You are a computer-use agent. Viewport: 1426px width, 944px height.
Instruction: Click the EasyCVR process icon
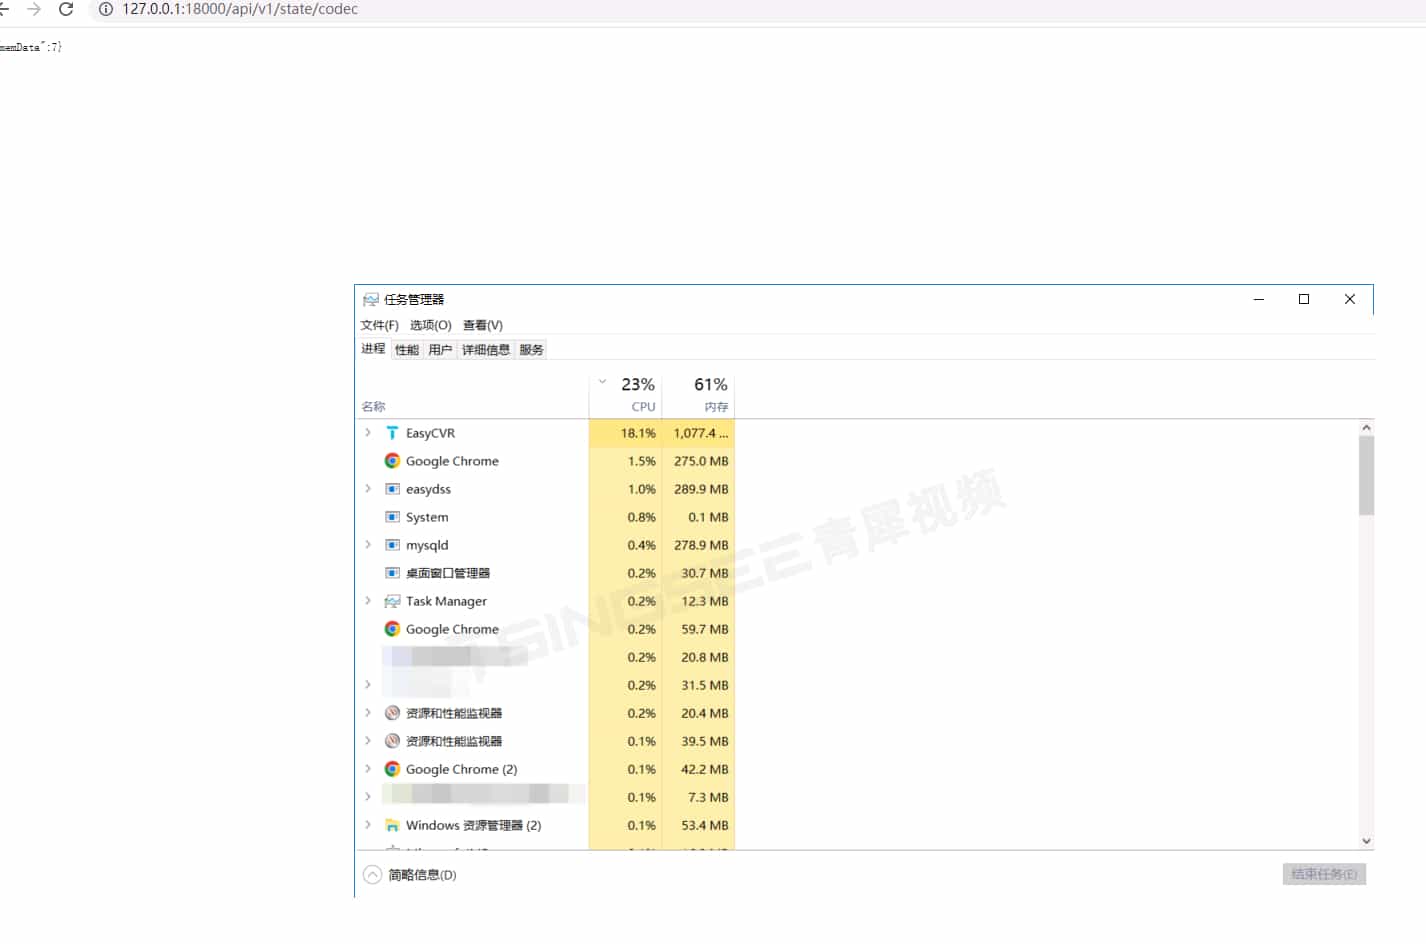(x=391, y=432)
